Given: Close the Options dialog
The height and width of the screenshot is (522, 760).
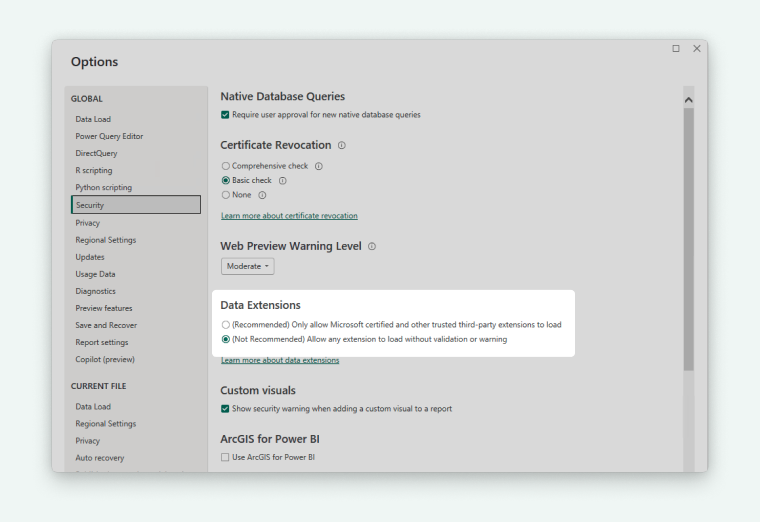Looking at the screenshot, I should tap(697, 48).
